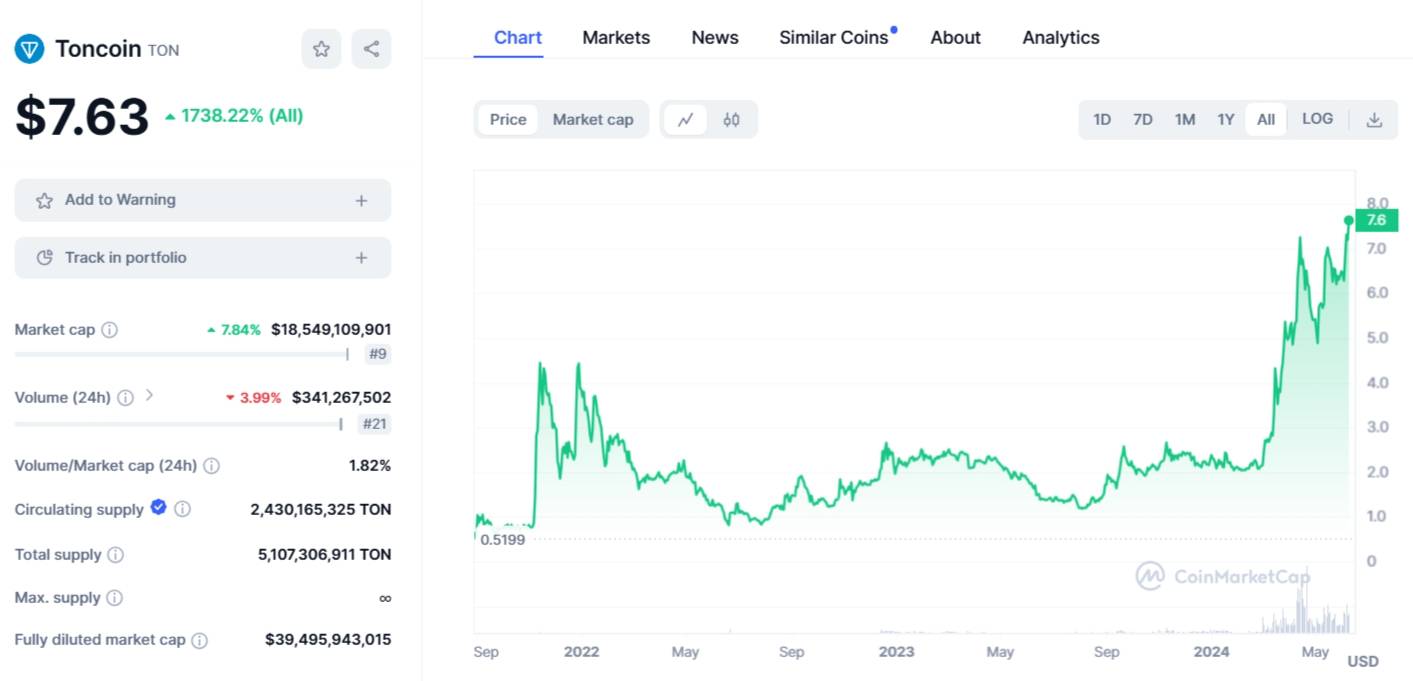This screenshot has height=681, width=1413.
Task: Click the market cap rank progress bar
Action: pyautogui.click(x=182, y=354)
